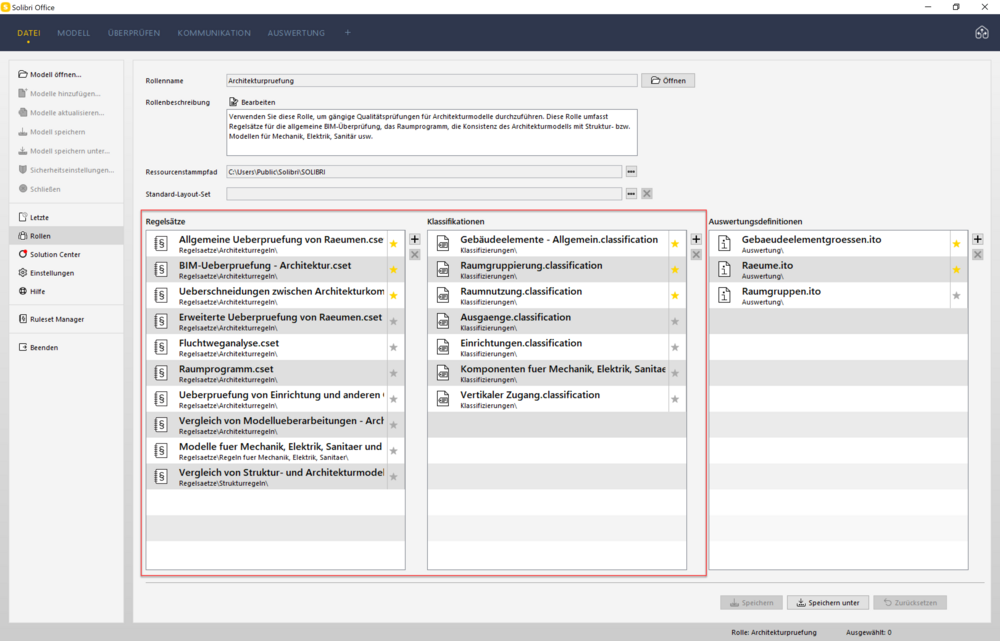Add a Regelsatz with the plus button
This screenshot has height=641, width=1000.
(x=415, y=239)
